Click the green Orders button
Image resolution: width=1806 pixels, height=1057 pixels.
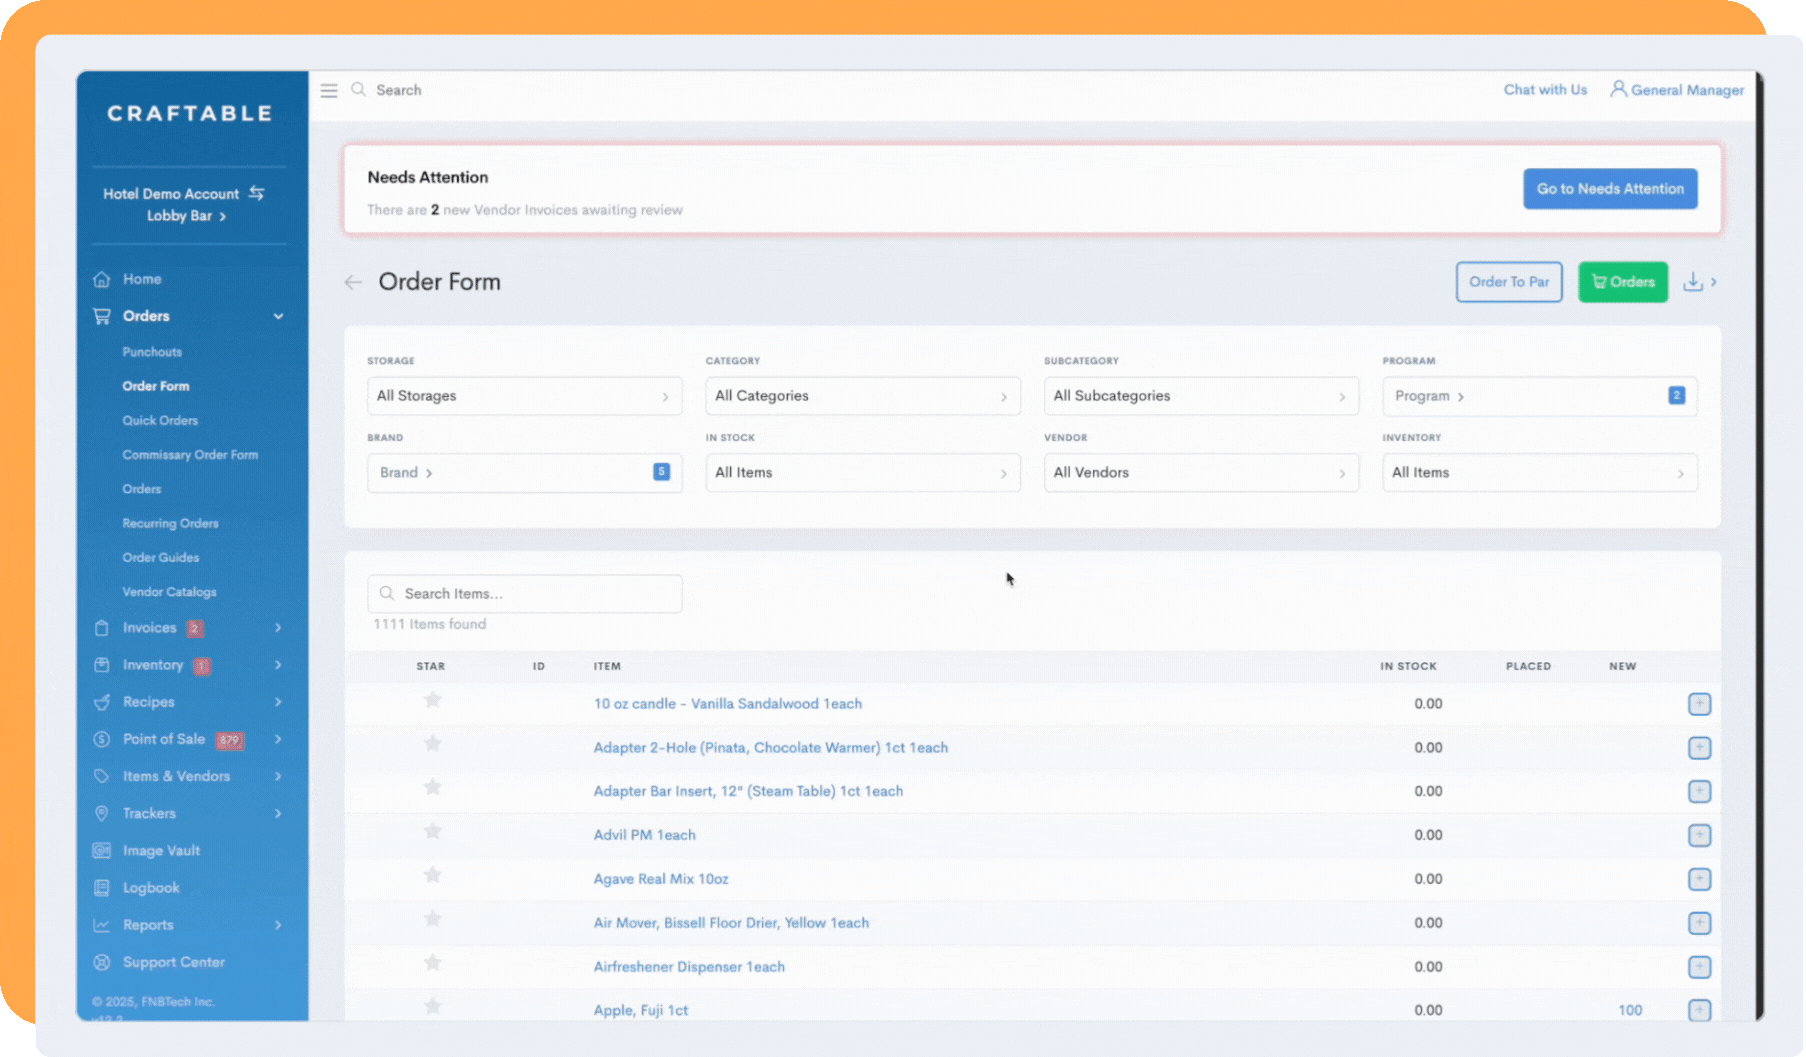click(x=1623, y=282)
